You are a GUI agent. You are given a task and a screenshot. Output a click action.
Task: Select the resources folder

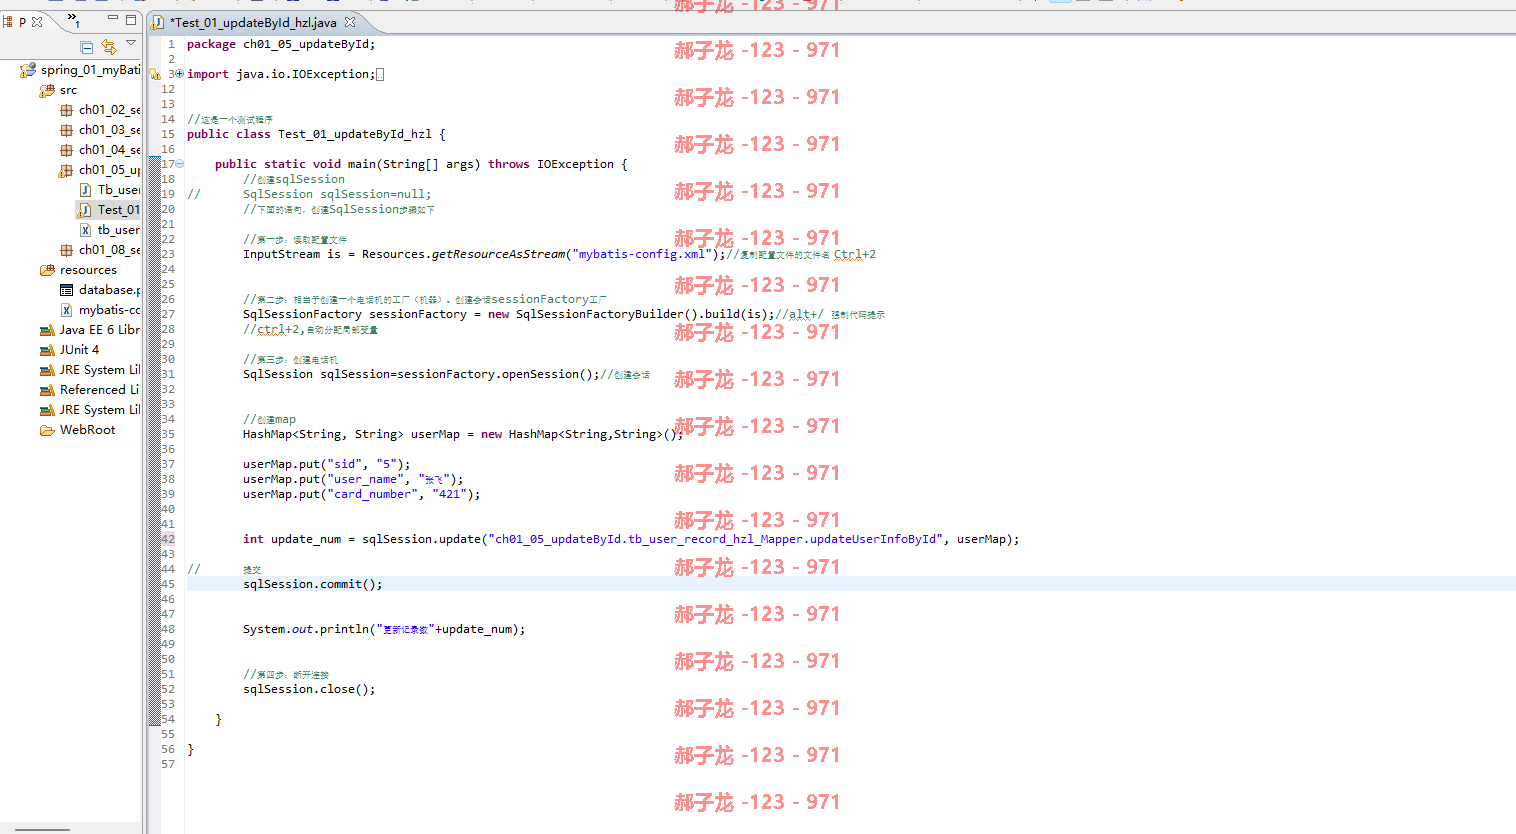click(x=78, y=270)
